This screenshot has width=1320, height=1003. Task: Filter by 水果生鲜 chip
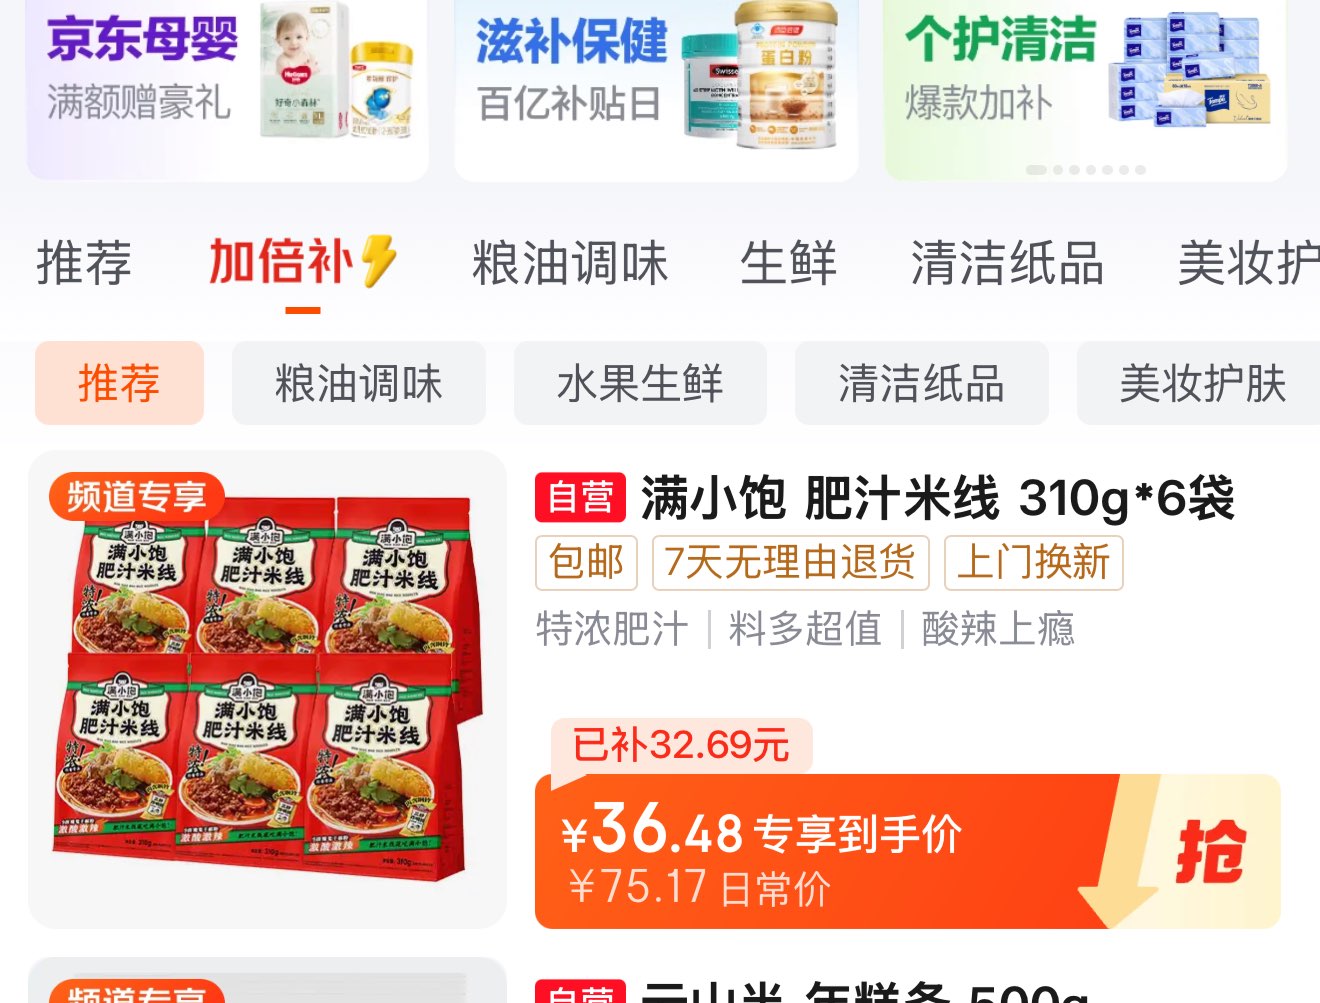tap(640, 383)
